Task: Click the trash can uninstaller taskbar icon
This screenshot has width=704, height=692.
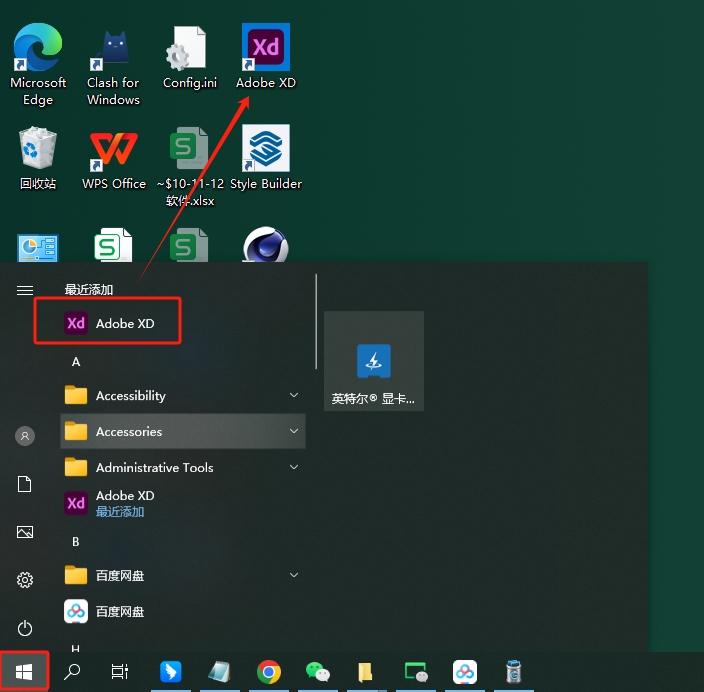Action: (x=514, y=672)
